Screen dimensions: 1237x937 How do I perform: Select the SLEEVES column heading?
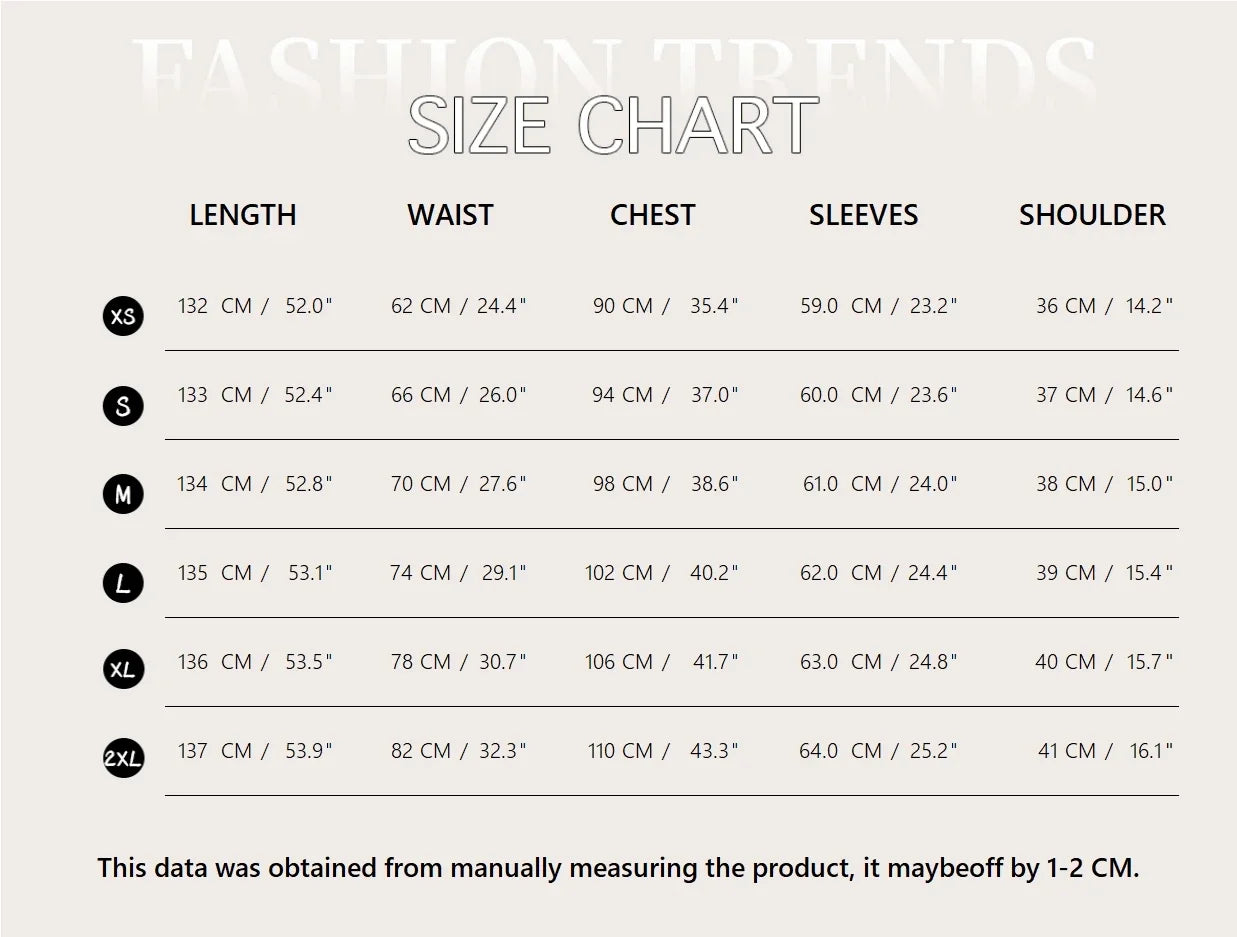click(863, 215)
